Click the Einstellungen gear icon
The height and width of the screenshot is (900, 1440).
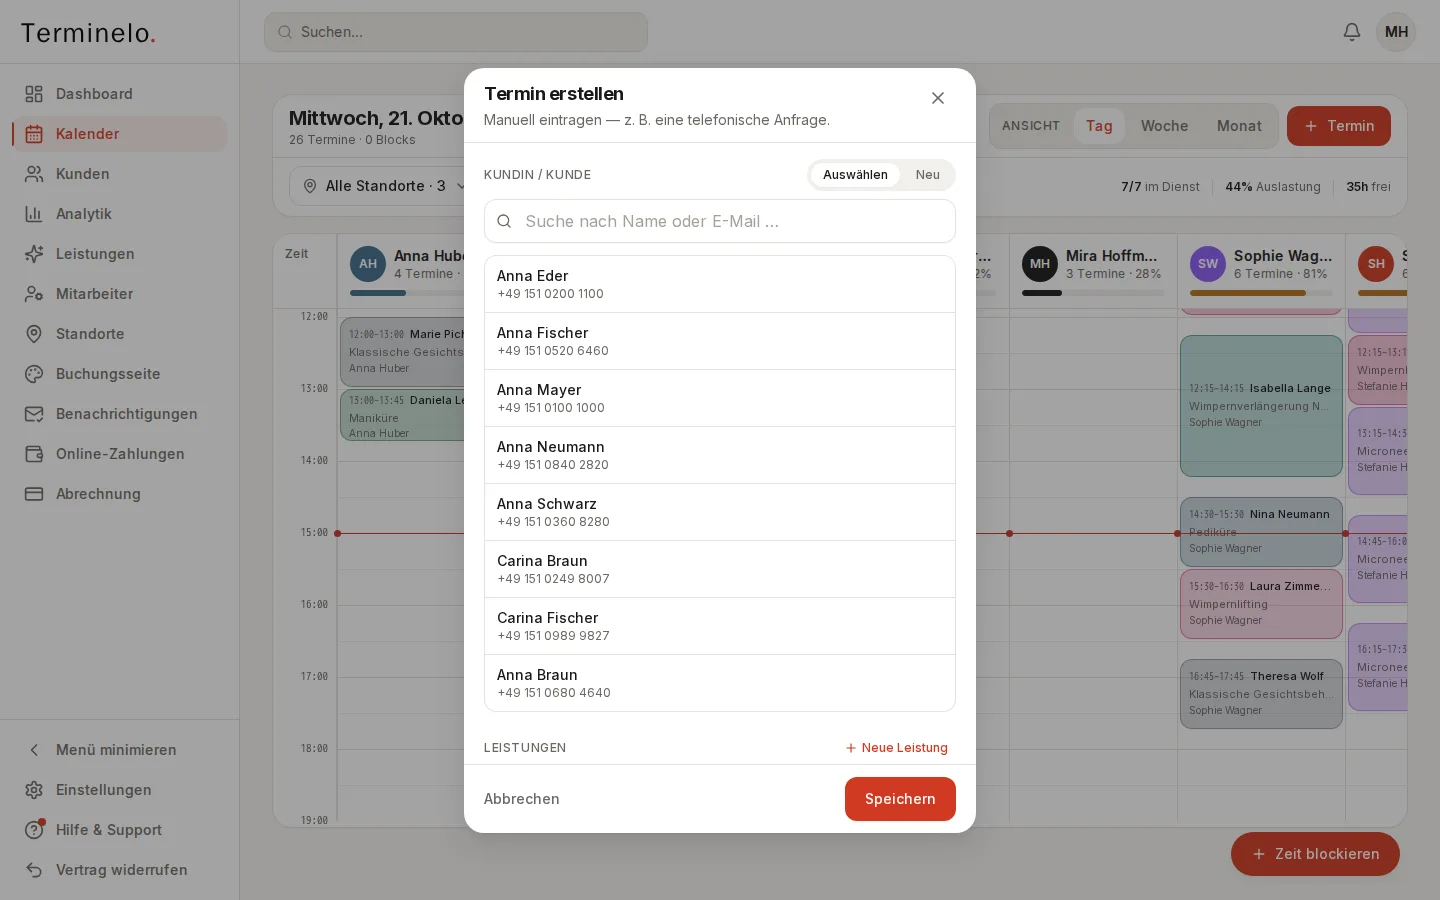[x=34, y=790]
